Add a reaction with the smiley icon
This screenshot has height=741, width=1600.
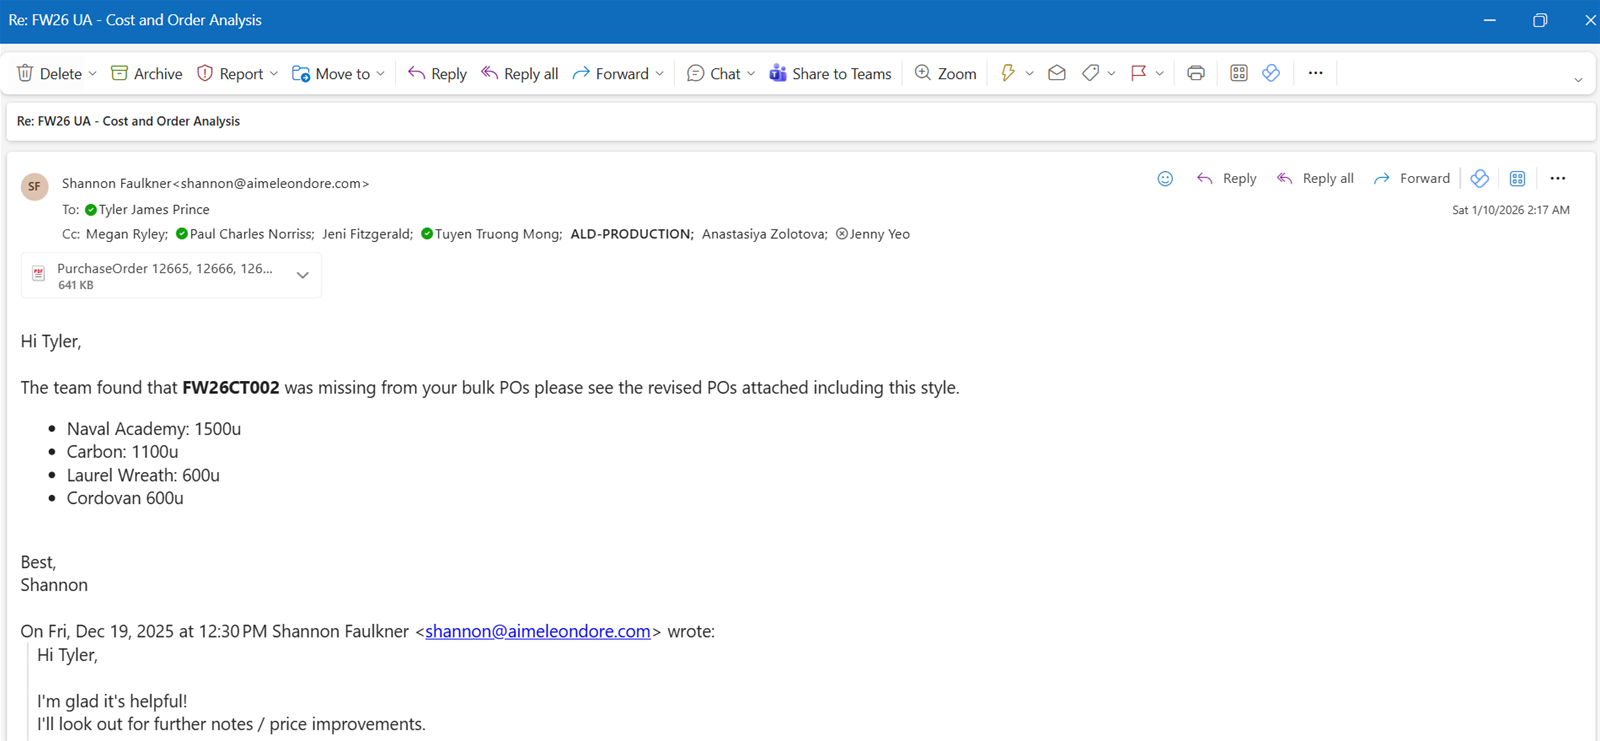(1165, 179)
